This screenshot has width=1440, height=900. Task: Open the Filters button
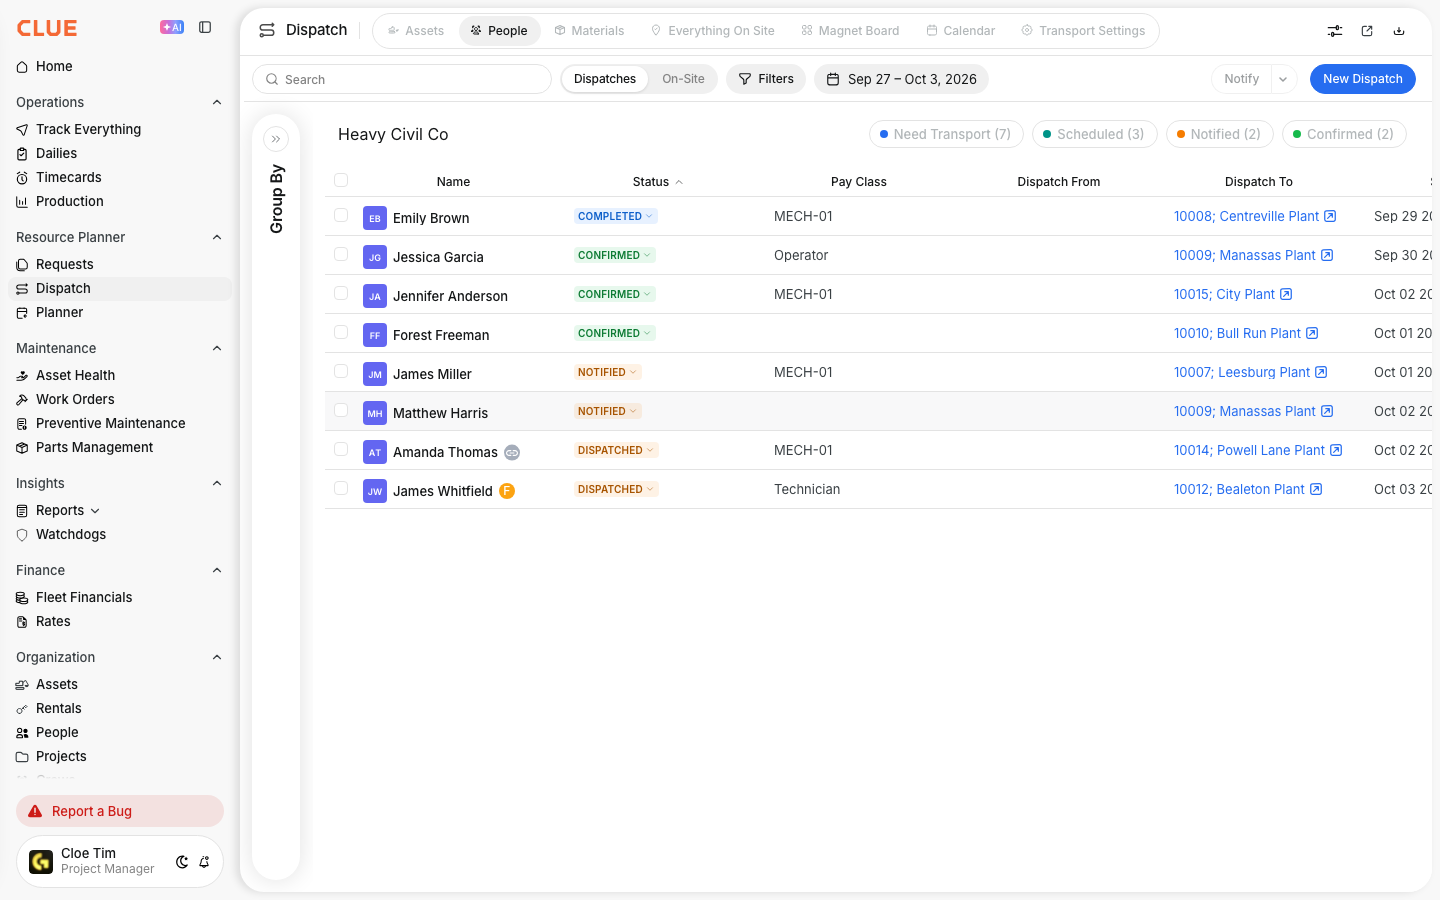tap(766, 79)
